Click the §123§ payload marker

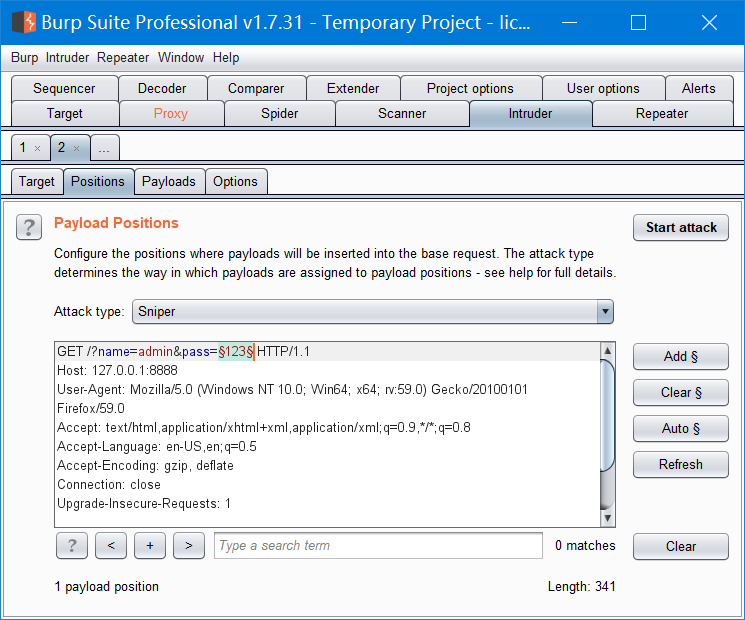tap(236, 352)
